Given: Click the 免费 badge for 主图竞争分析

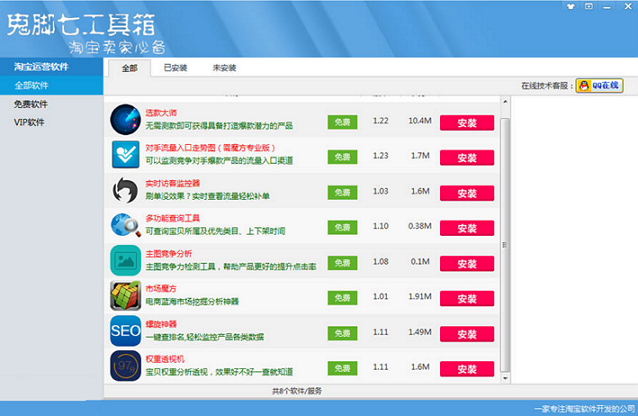Looking at the screenshot, I should (x=342, y=263).
